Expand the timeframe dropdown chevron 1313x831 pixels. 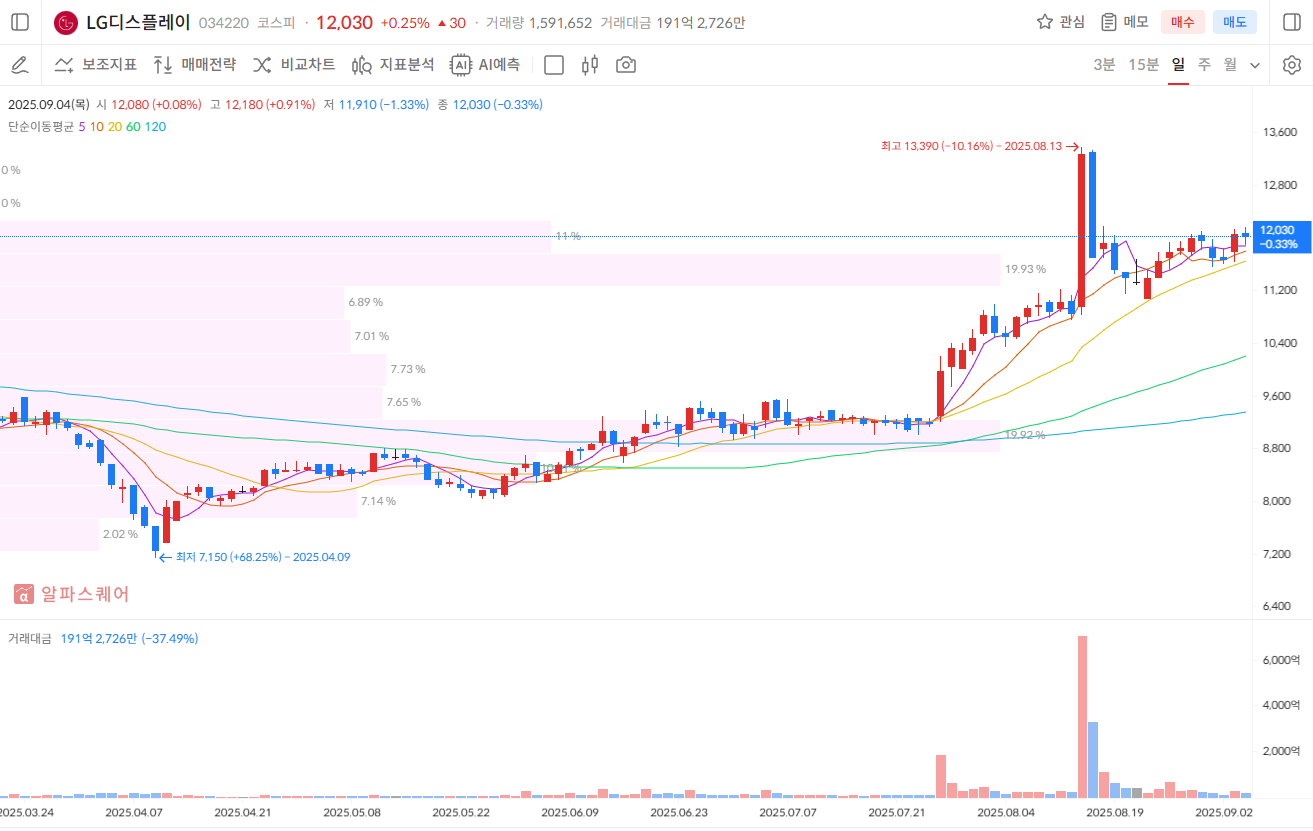[x=1256, y=66]
